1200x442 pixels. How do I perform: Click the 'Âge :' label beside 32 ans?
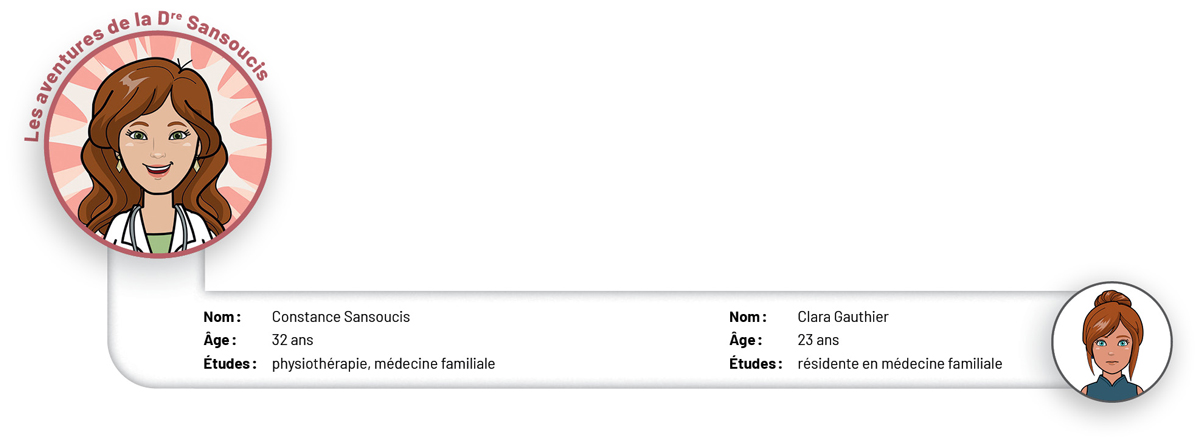[x=220, y=340]
